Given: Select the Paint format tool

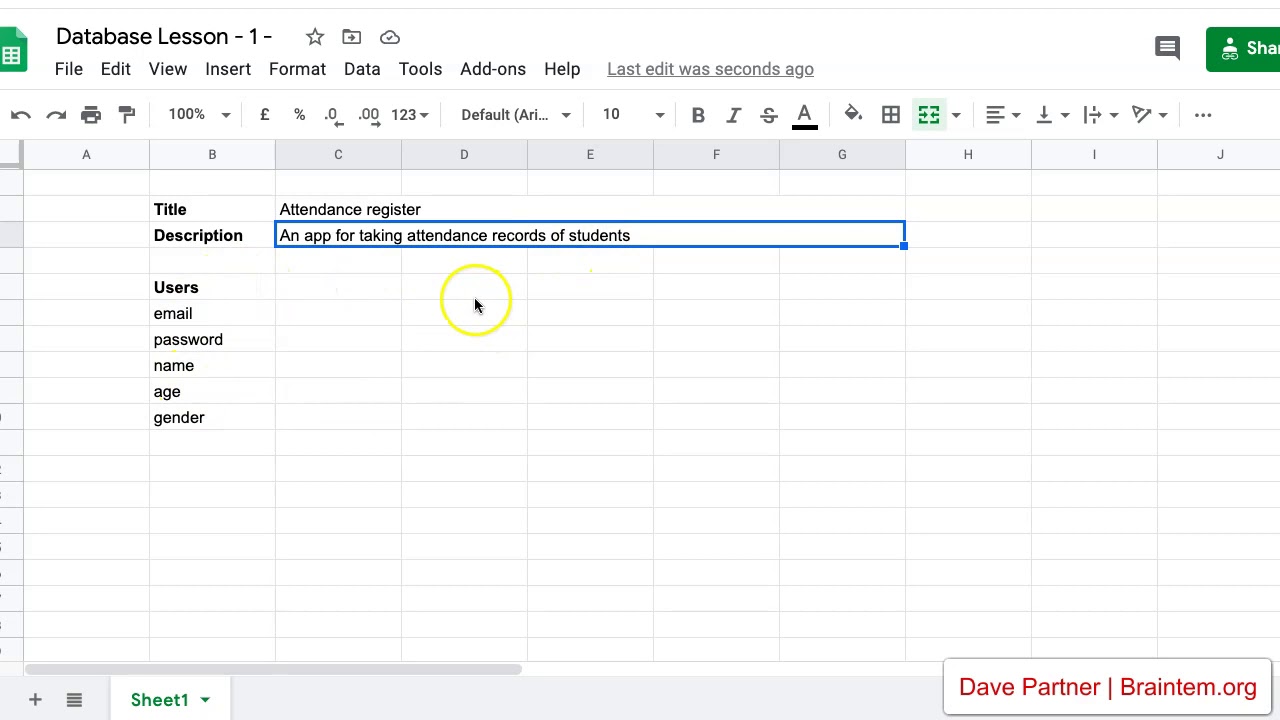Looking at the screenshot, I should coord(127,115).
